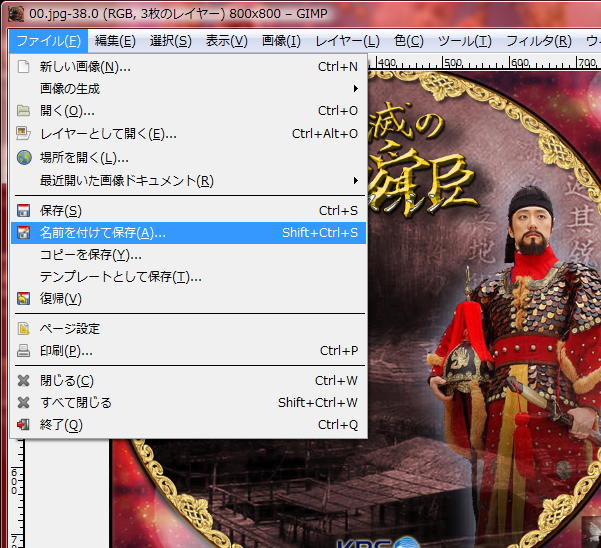Expand the 画像の生成 submenu arrow
This screenshot has width=601, height=548.
pyautogui.click(x=356, y=89)
